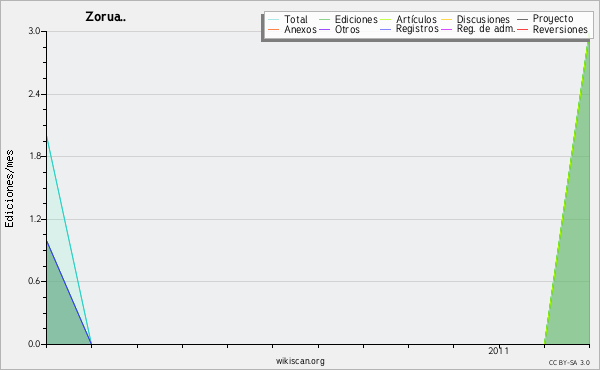600x370 pixels.
Task: Click the Registros legend label
Action: [x=417, y=29]
